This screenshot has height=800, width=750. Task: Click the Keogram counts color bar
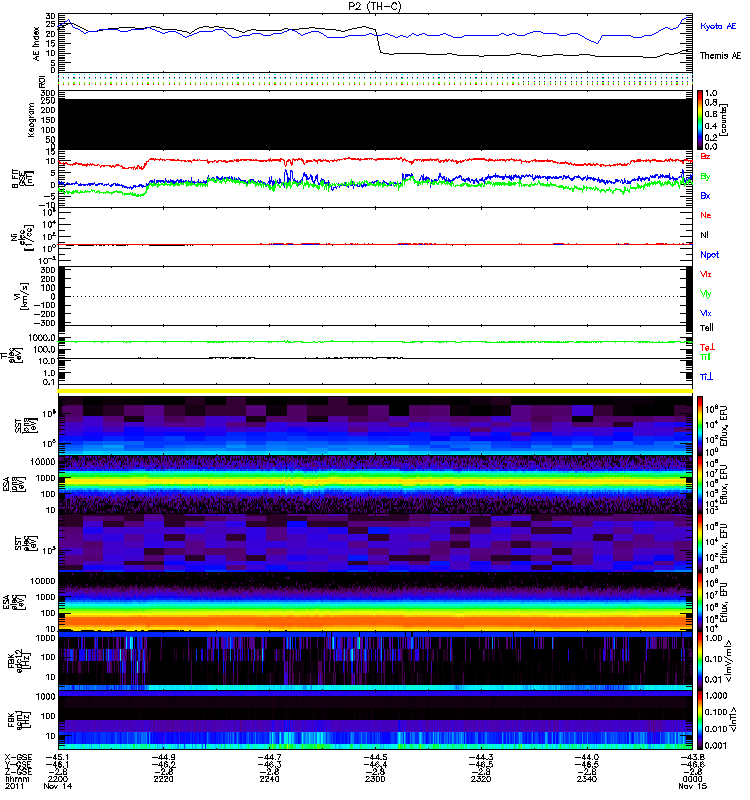pyautogui.click(x=701, y=120)
